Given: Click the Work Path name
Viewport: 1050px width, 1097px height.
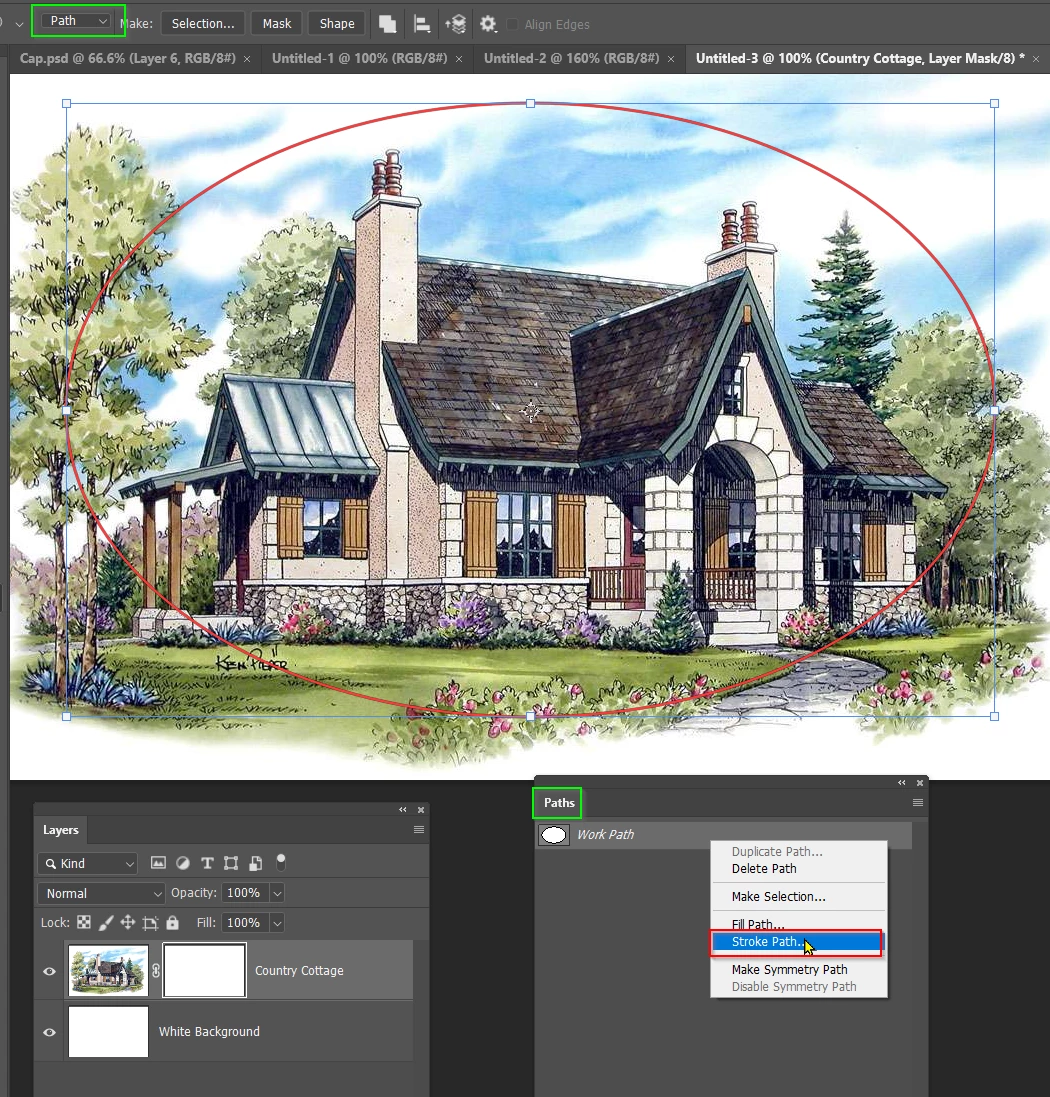Looking at the screenshot, I should [605, 835].
